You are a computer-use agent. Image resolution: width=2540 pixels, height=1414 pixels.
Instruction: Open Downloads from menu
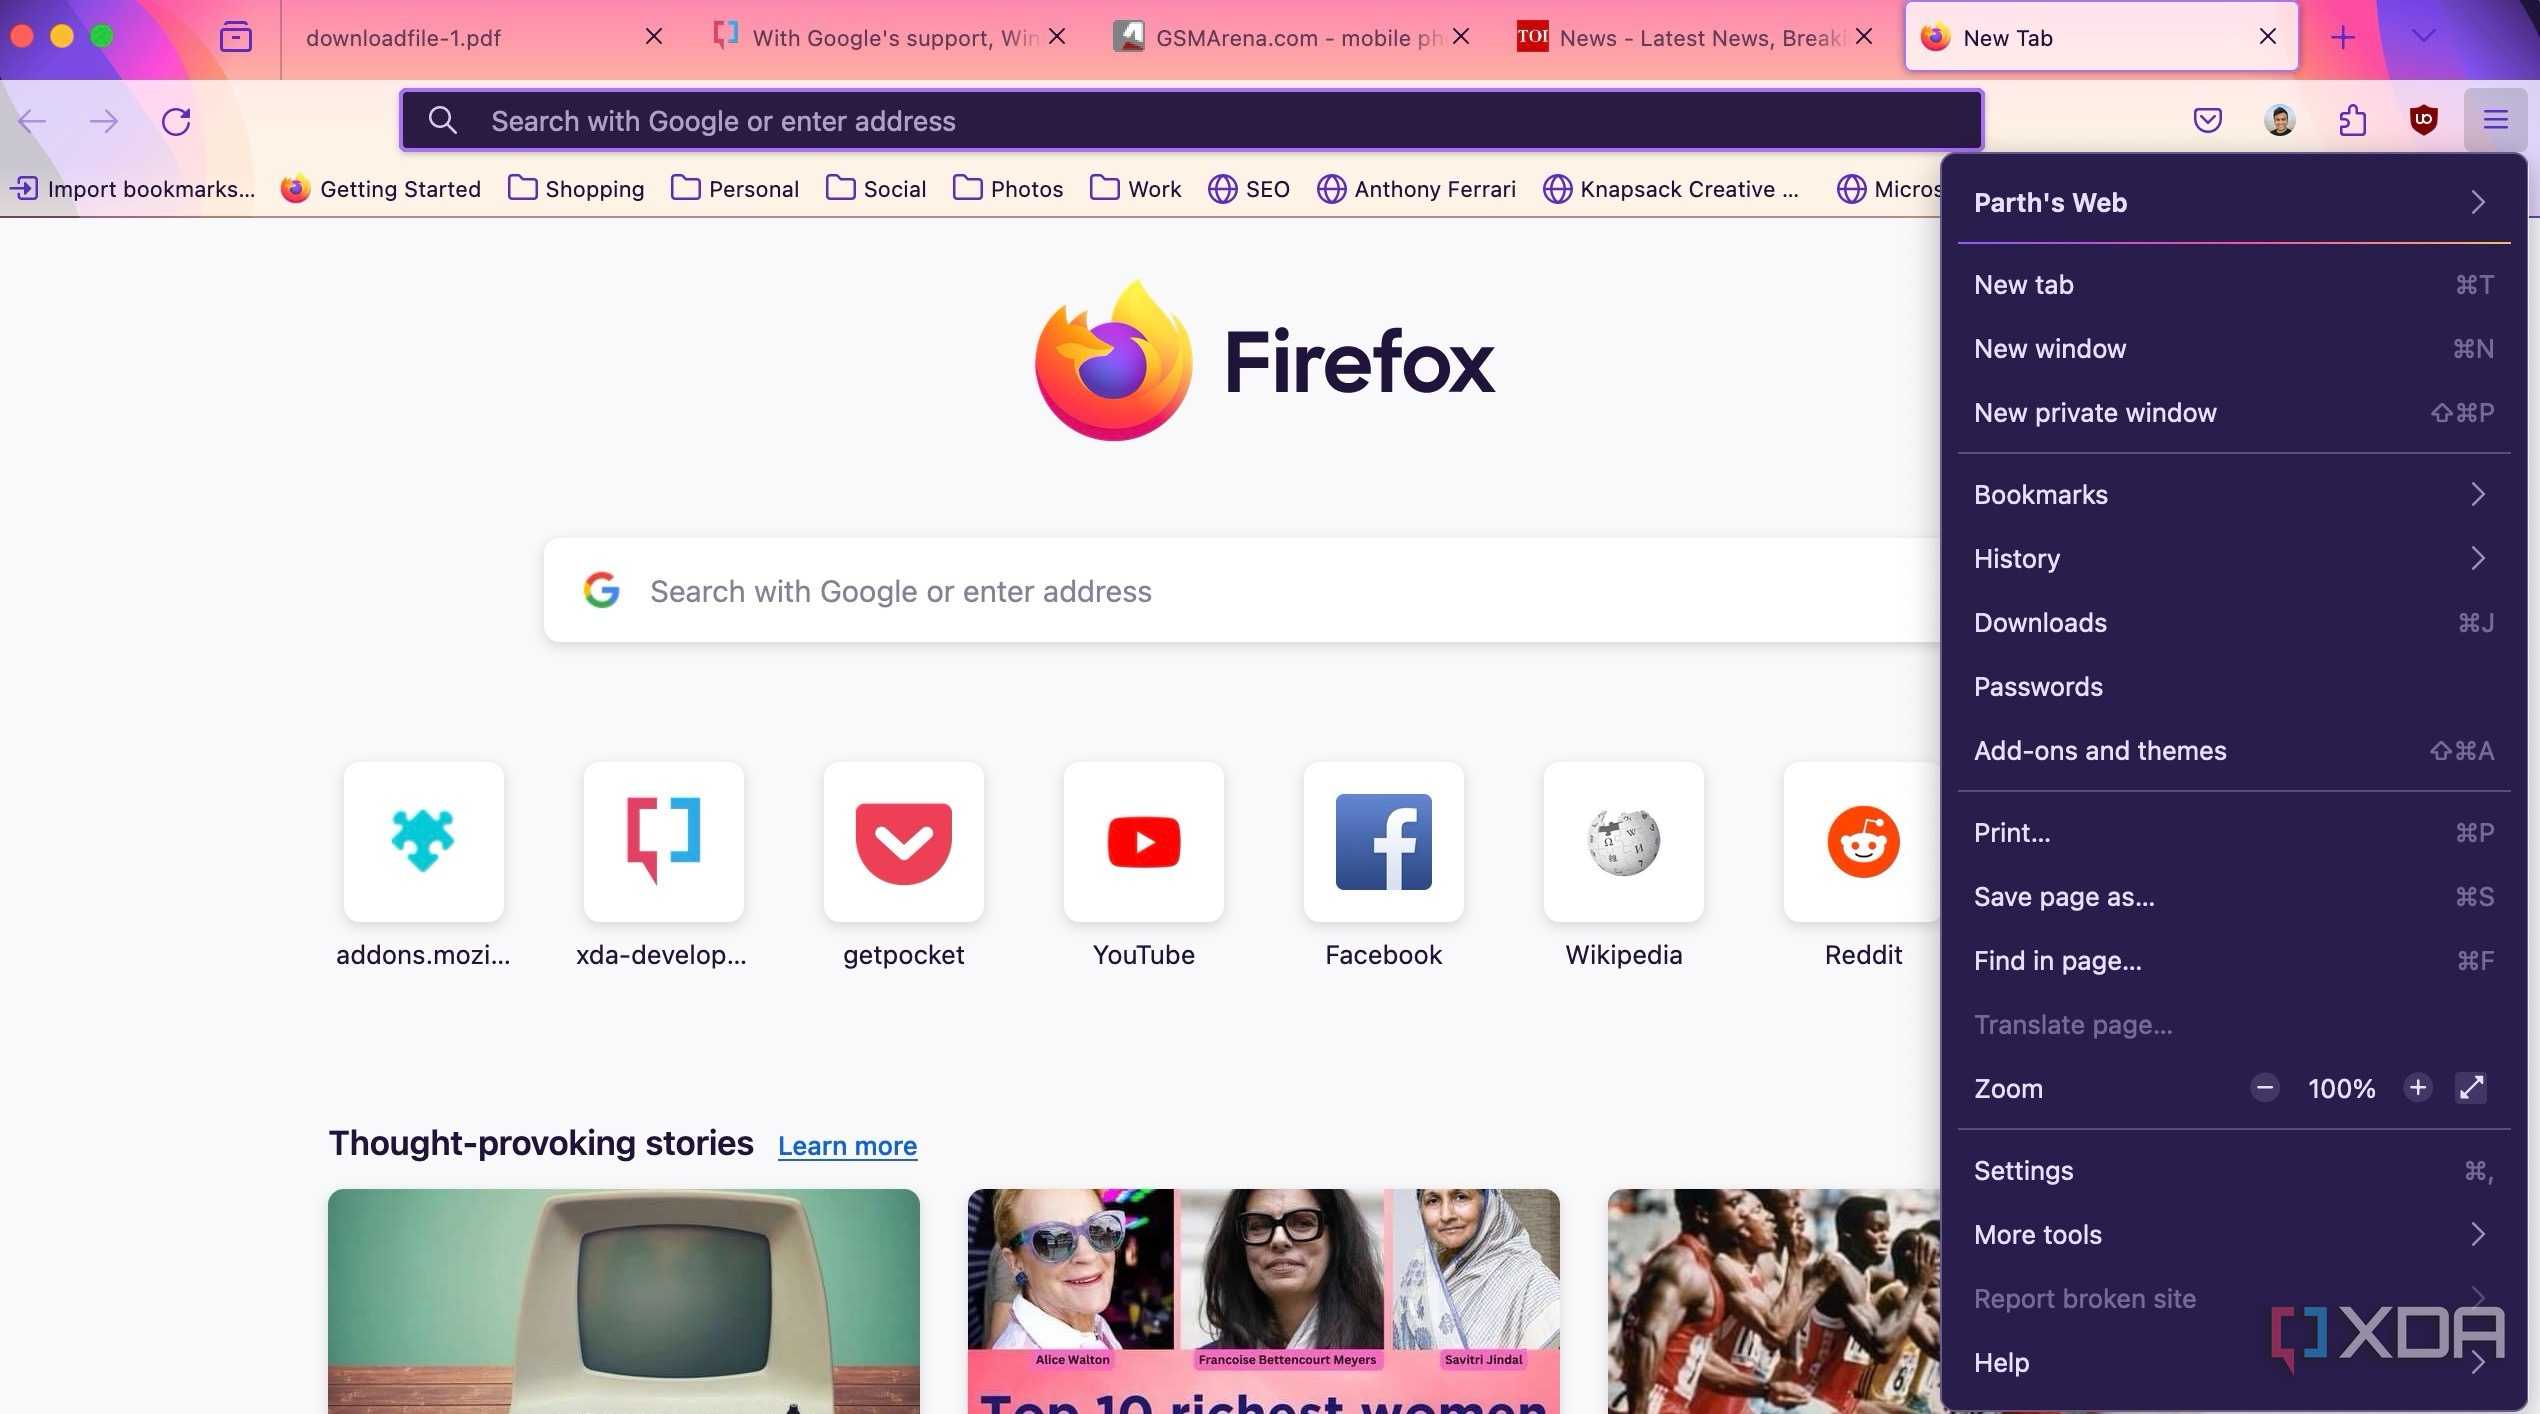pyautogui.click(x=2234, y=623)
